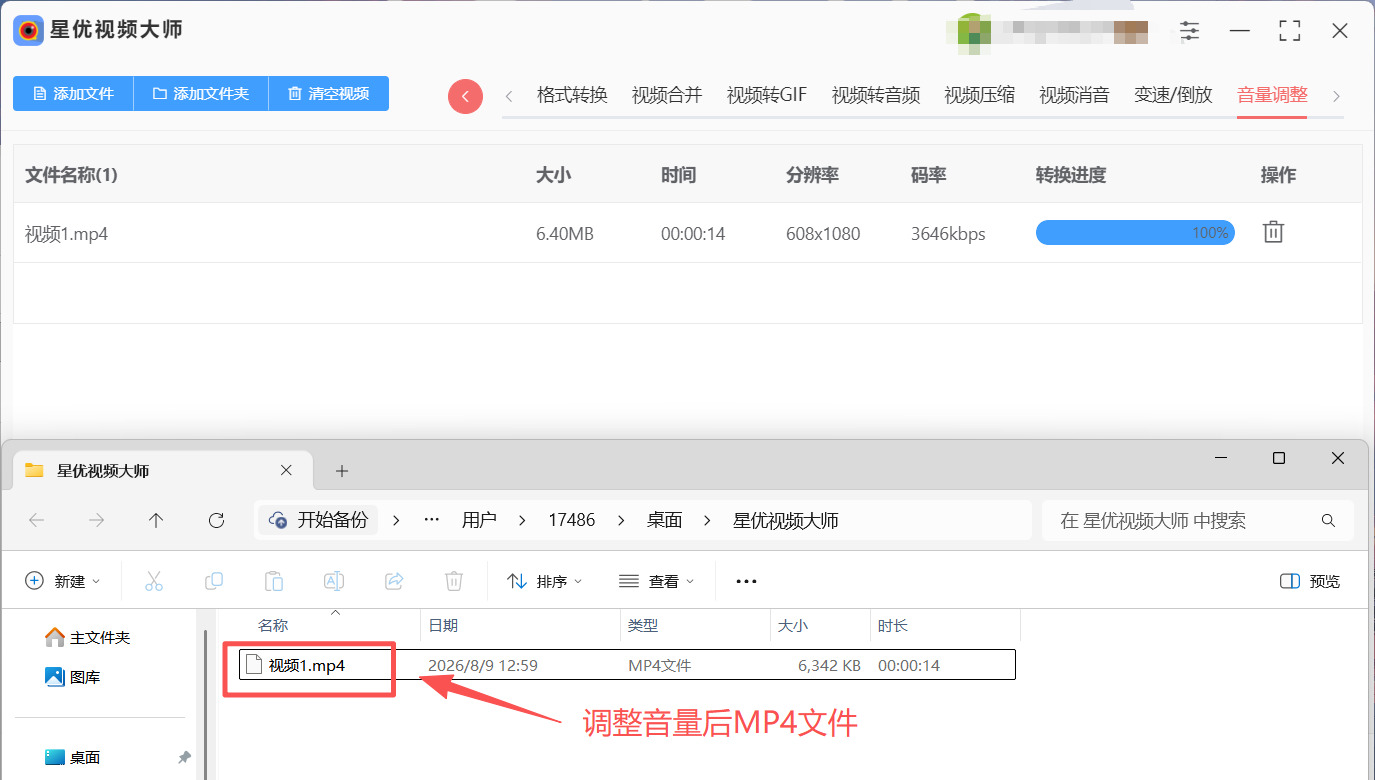1375x780 pixels.
Task: Click 17486 in the address breadcrumb
Action: click(572, 521)
